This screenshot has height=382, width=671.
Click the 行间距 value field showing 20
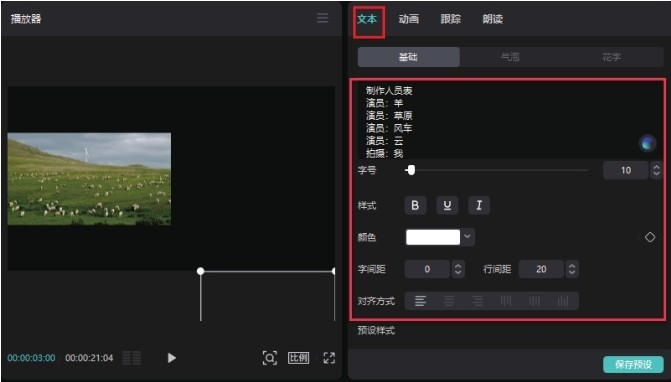[x=541, y=269]
